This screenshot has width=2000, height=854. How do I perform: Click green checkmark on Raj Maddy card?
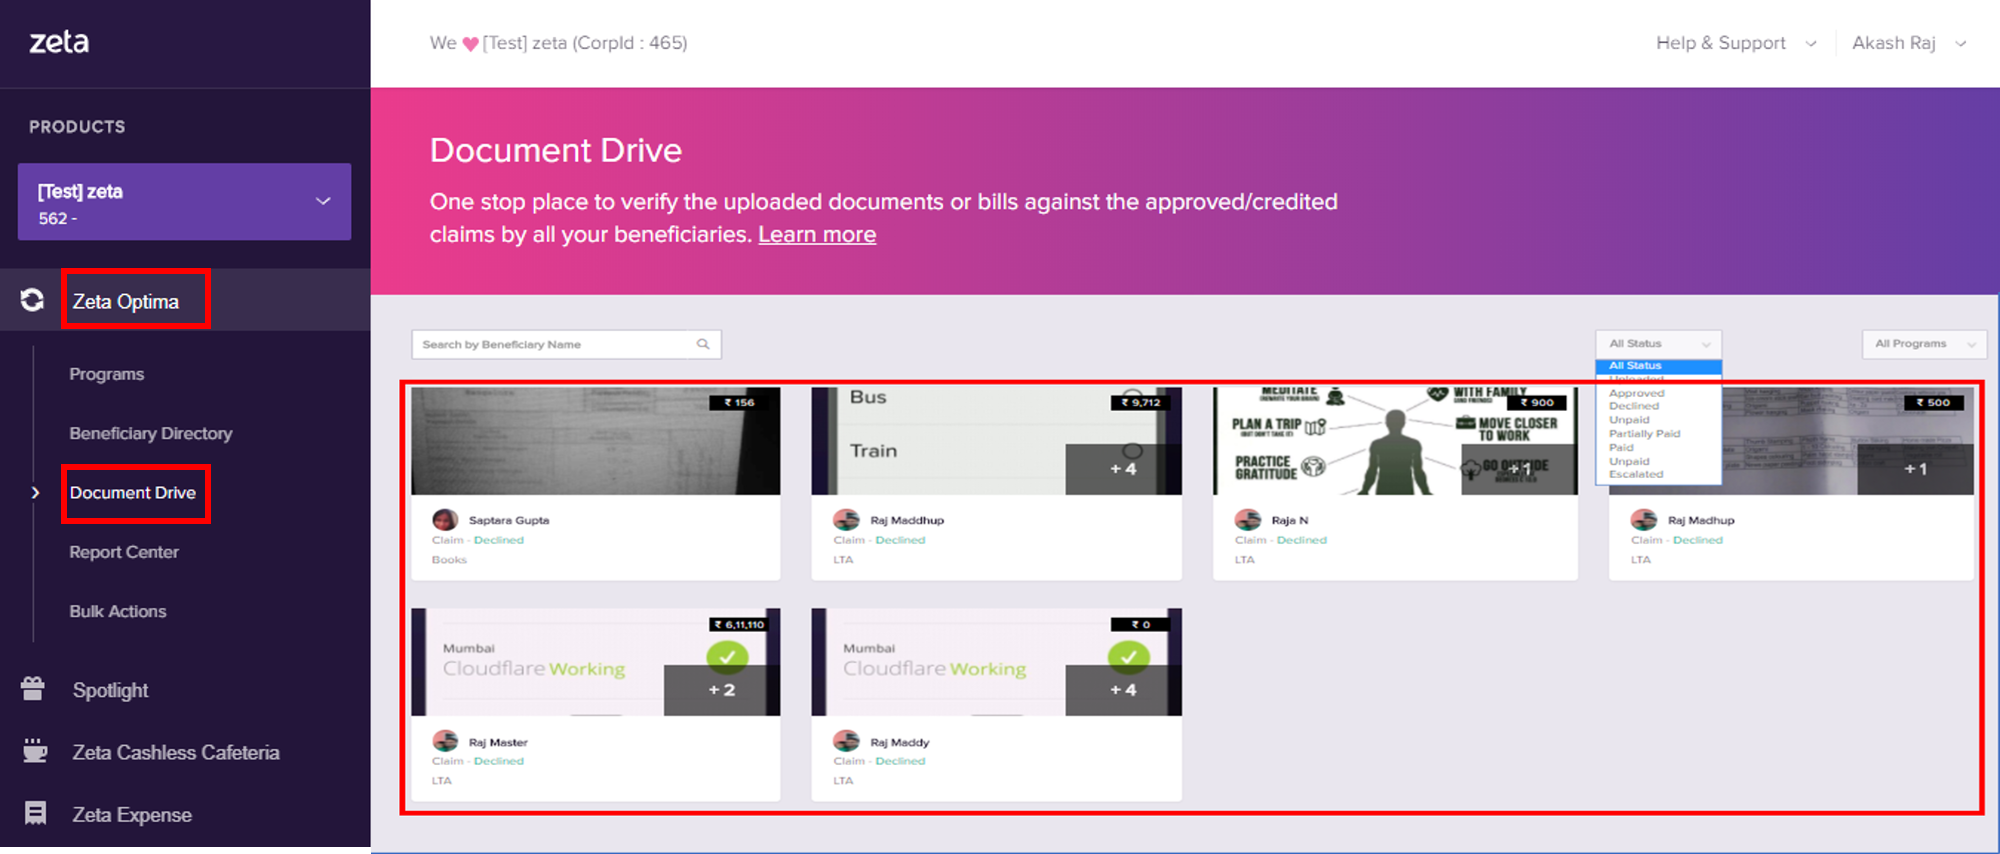[x=1128, y=657]
